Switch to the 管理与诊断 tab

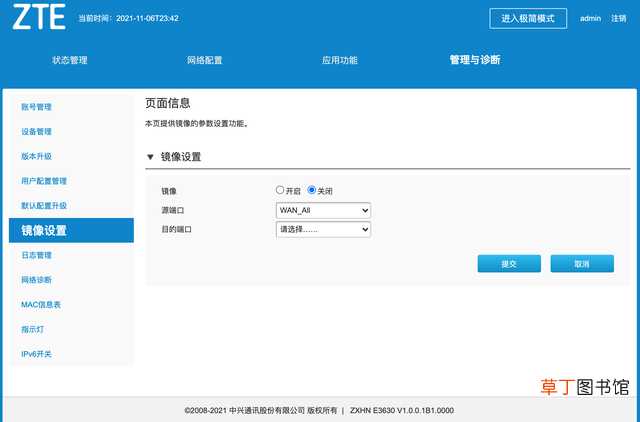475,60
